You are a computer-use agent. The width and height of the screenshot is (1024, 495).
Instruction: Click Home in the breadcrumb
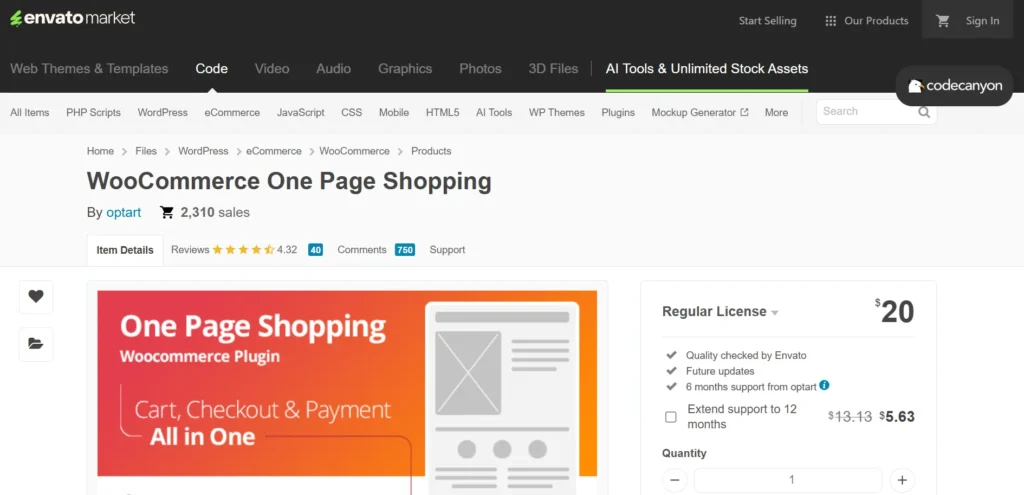100,151
